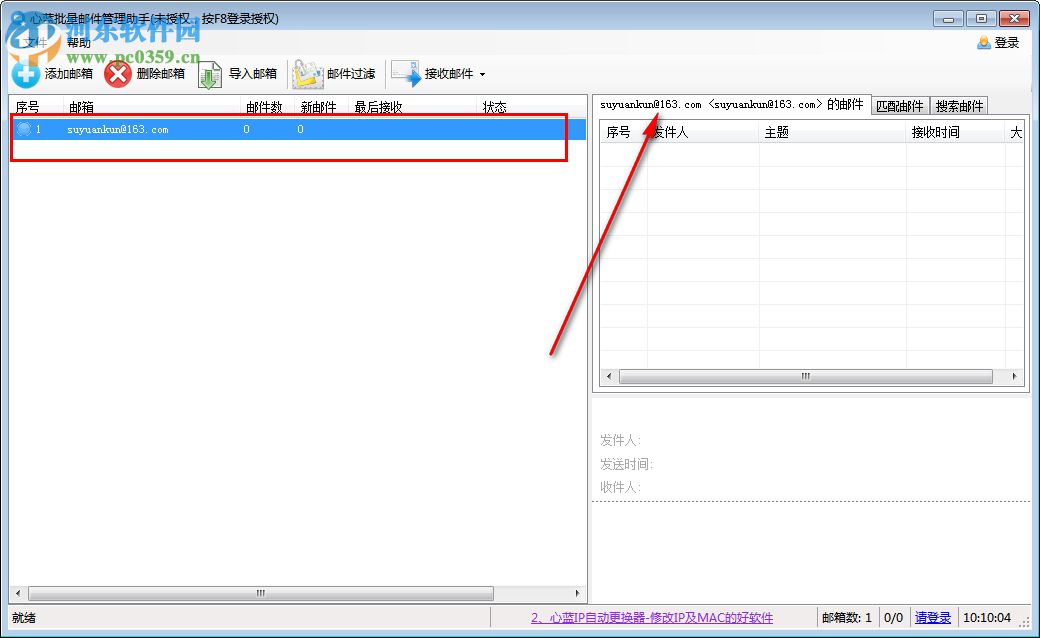Click the green arrow Import Mailbox icon
The width and height of the screenshot is (1040, 638).
coord(210,74)
